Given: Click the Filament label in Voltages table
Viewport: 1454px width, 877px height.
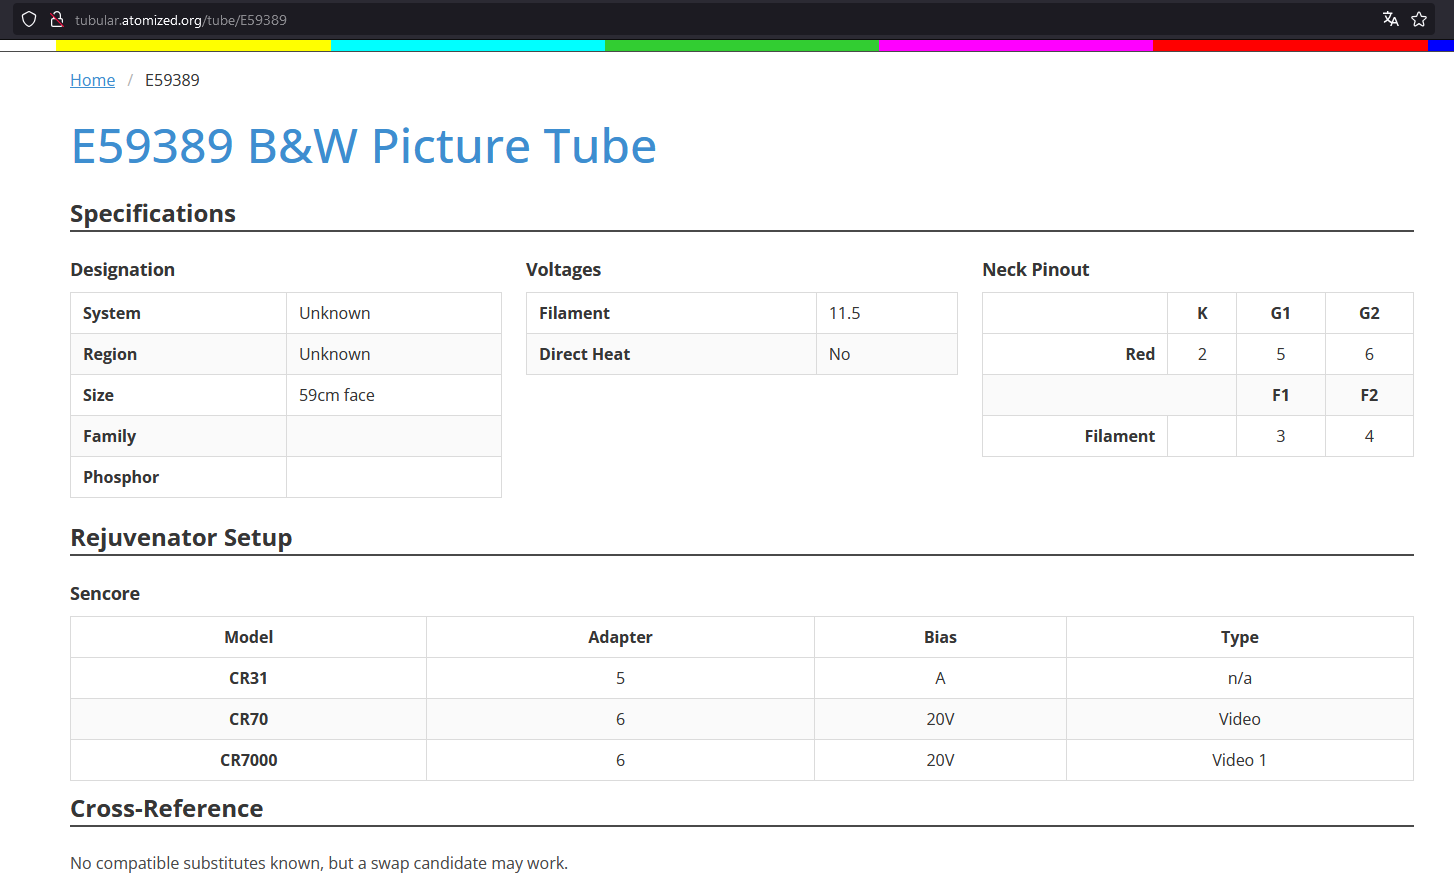Looking at the screenshot, I should click(574, 313).
